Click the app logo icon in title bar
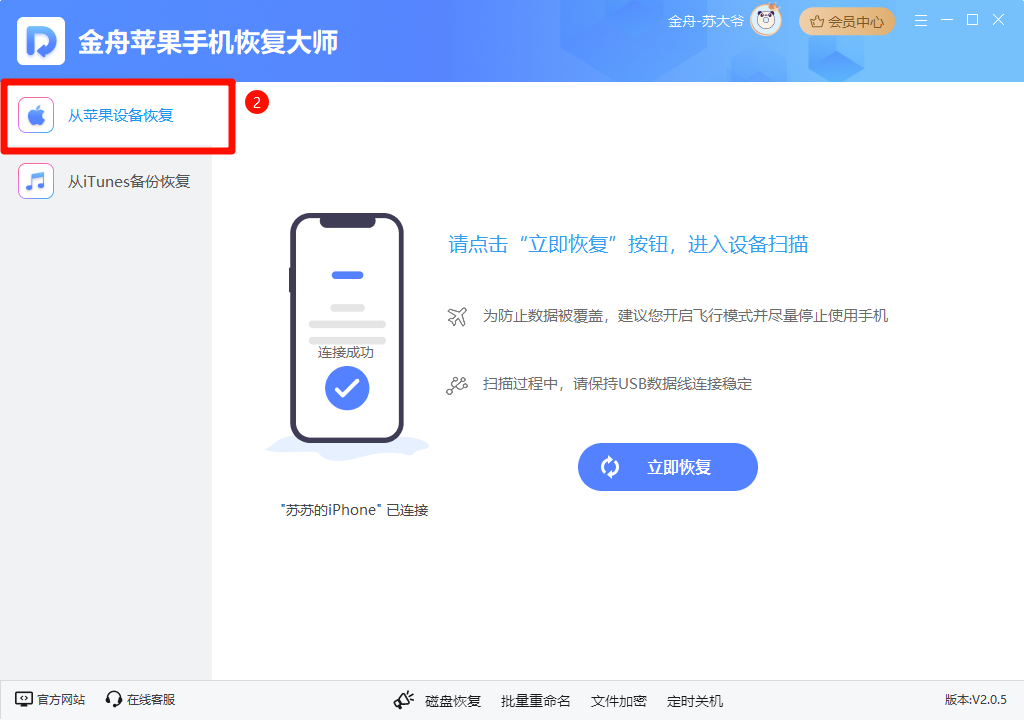 point(40,41)
